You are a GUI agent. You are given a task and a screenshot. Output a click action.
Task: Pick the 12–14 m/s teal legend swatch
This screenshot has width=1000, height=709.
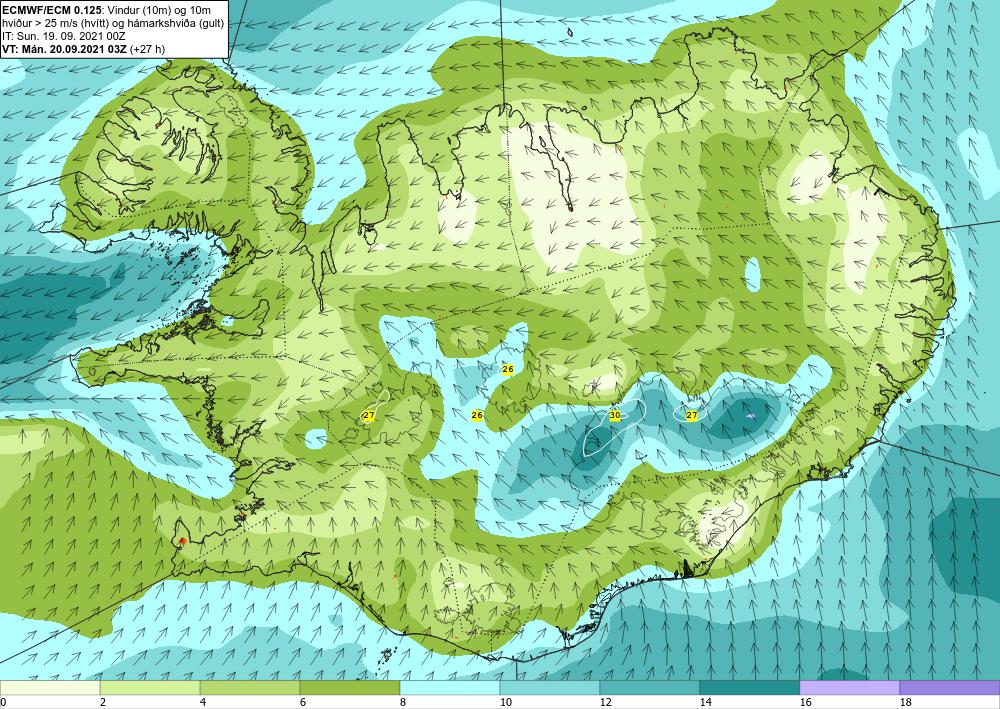(650, 688)
